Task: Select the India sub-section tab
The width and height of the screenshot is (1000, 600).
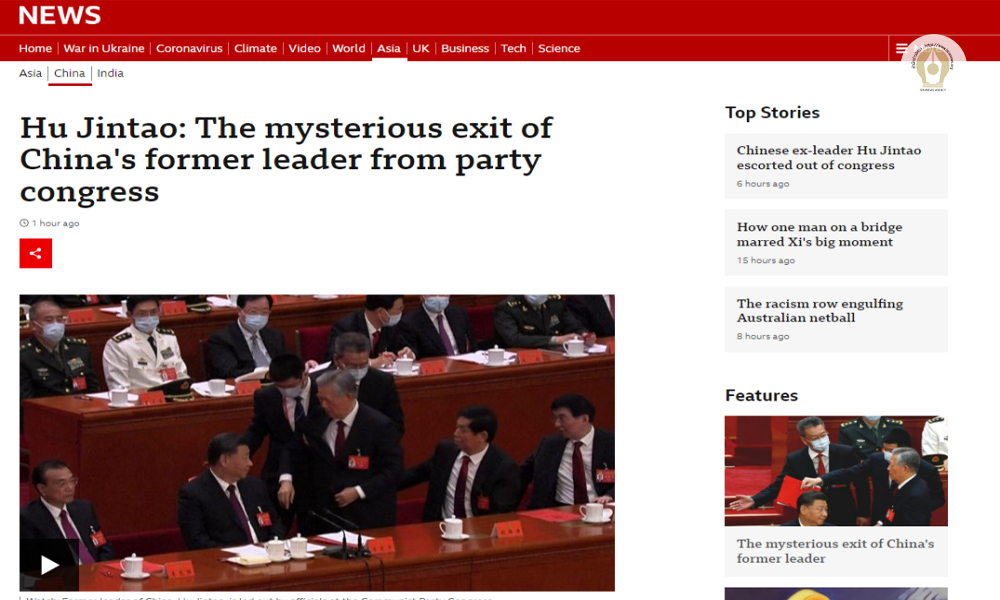Action: click(x=110, y=73)
